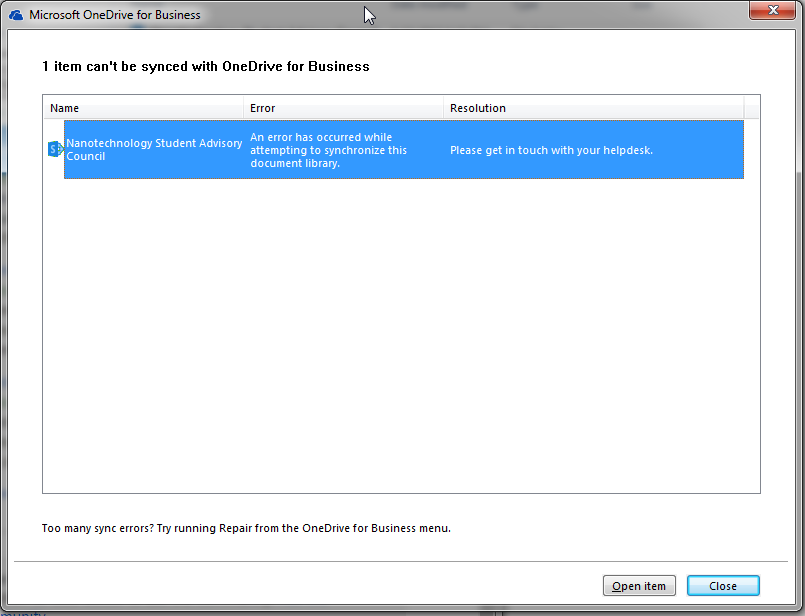Click the 'Too many sync errors?' hint text
This screenshot has height=616, width=805.
pos(246,528)
